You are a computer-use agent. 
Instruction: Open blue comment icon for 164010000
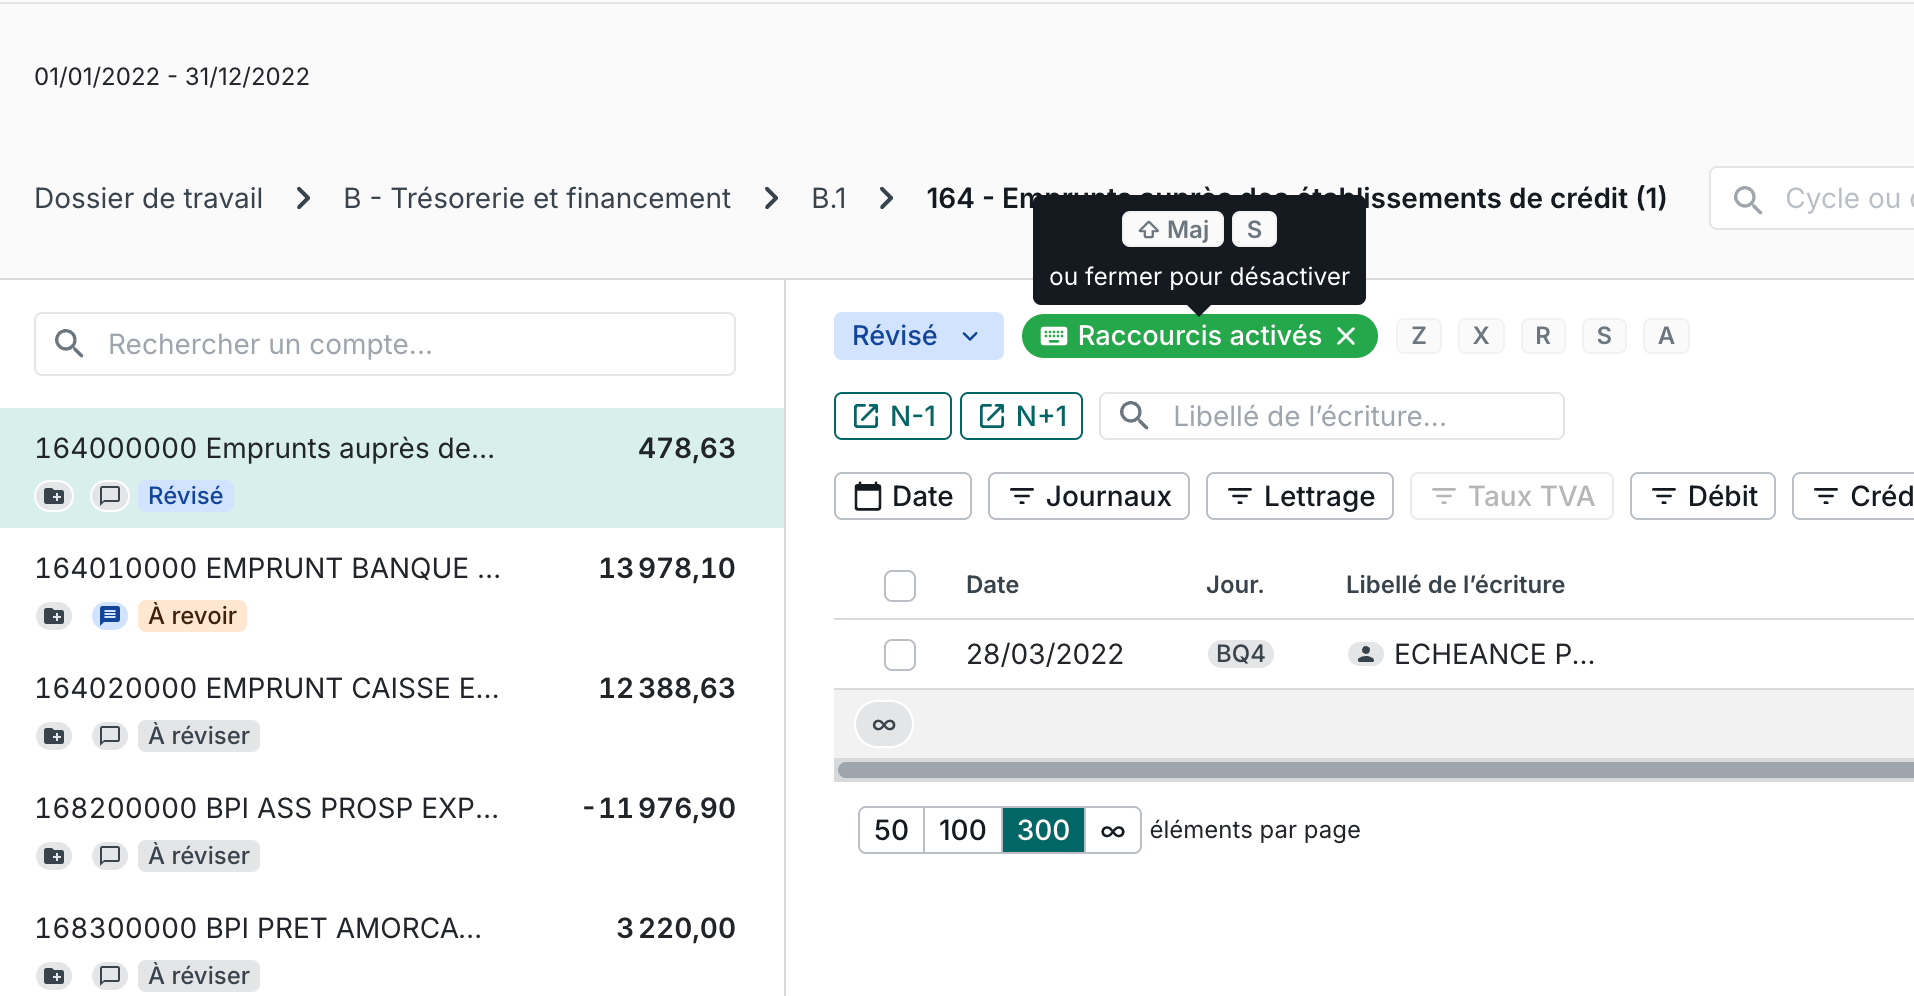pyautogui.click(x=110, y=616)
